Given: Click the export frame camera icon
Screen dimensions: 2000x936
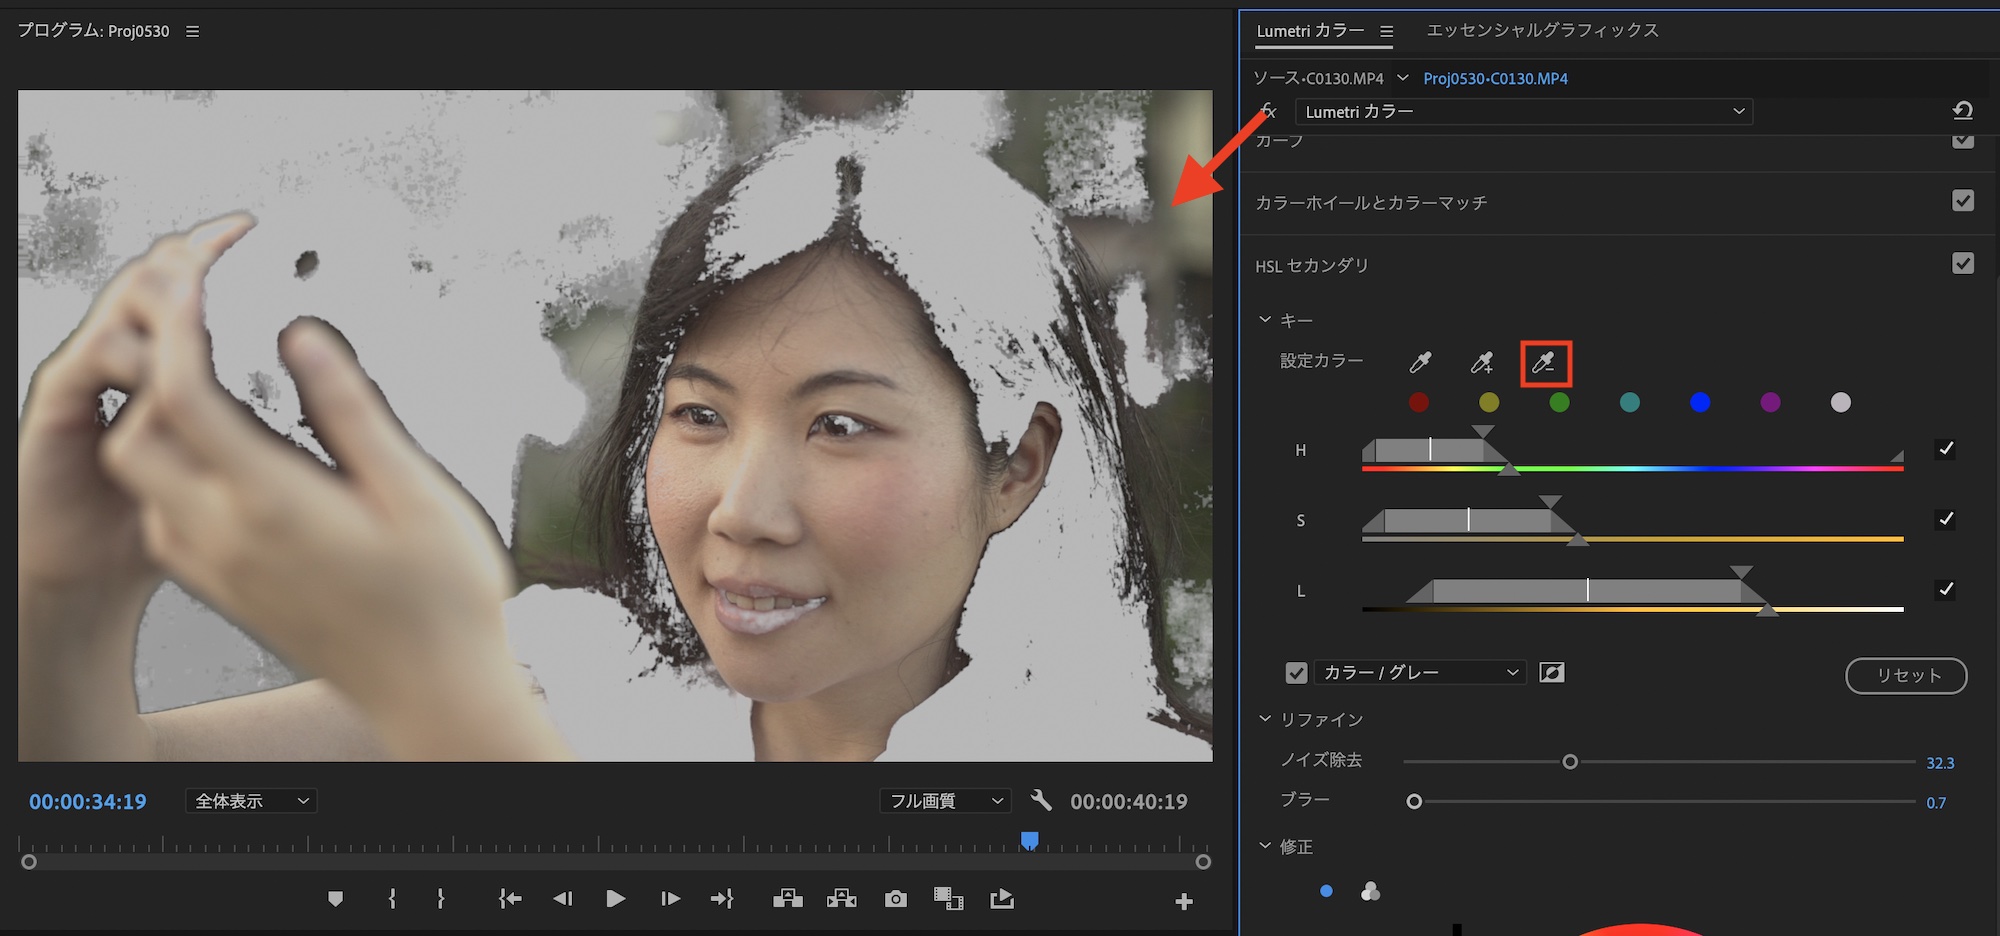Looking at the screenshot, I should click(895, 899).
